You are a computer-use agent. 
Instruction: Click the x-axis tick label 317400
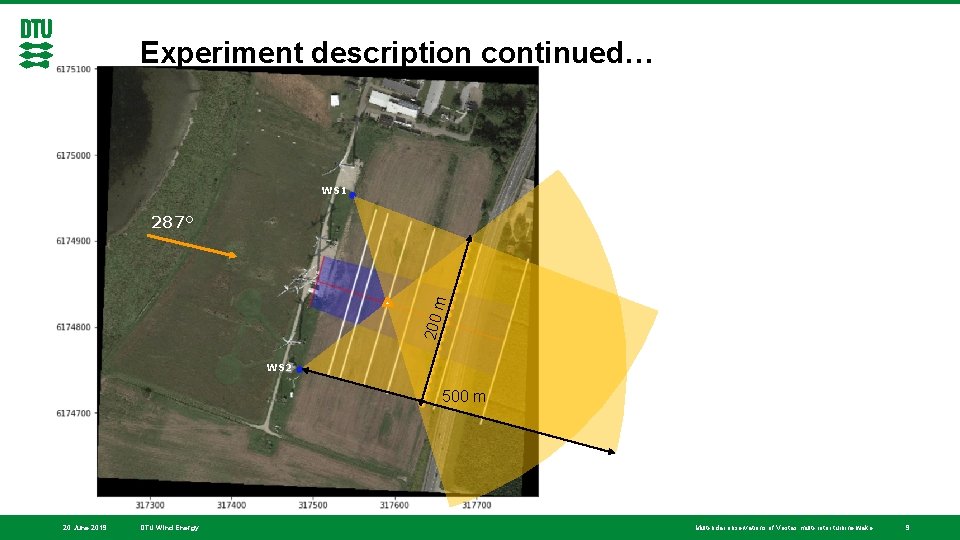coord(231,505)
